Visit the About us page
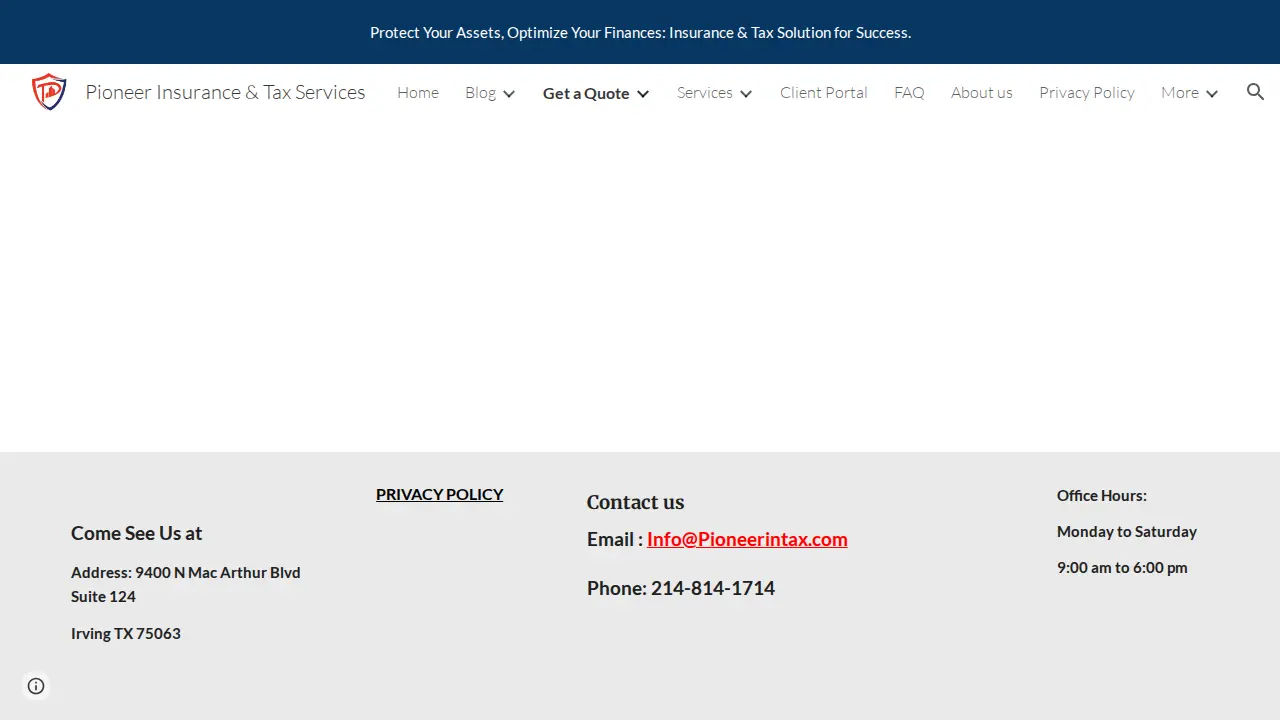1280x720 pixels. coord(982,92)
